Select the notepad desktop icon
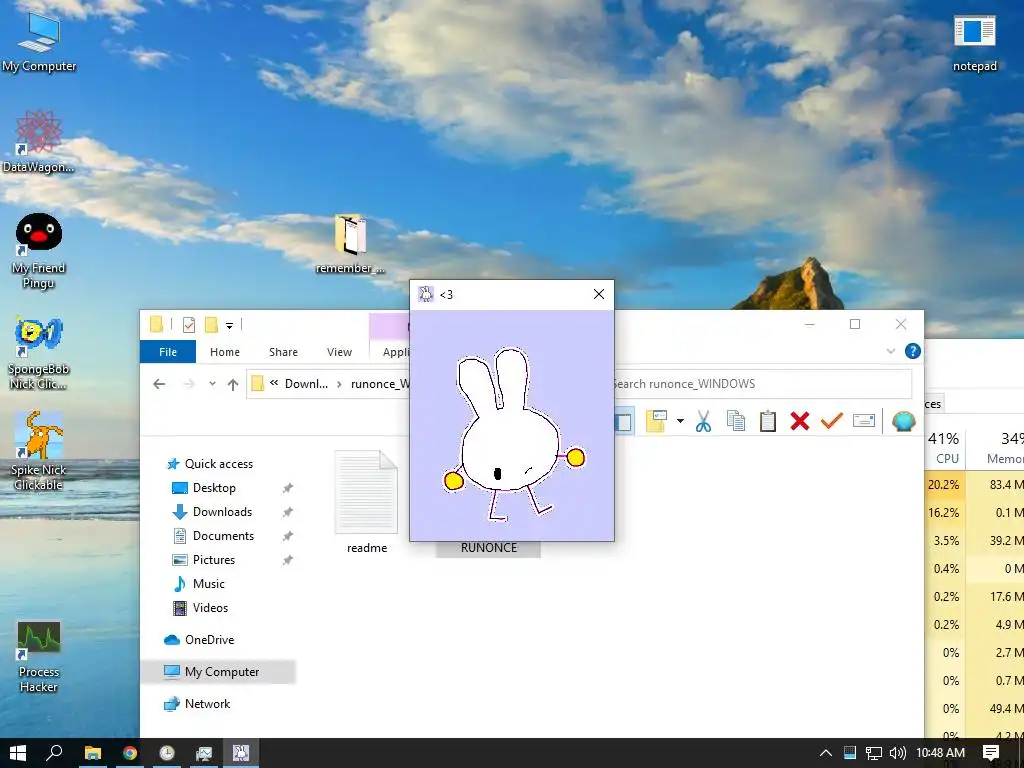Image resolution: width=1024 pixels, height=768 pixels. (x=974, y=43)
